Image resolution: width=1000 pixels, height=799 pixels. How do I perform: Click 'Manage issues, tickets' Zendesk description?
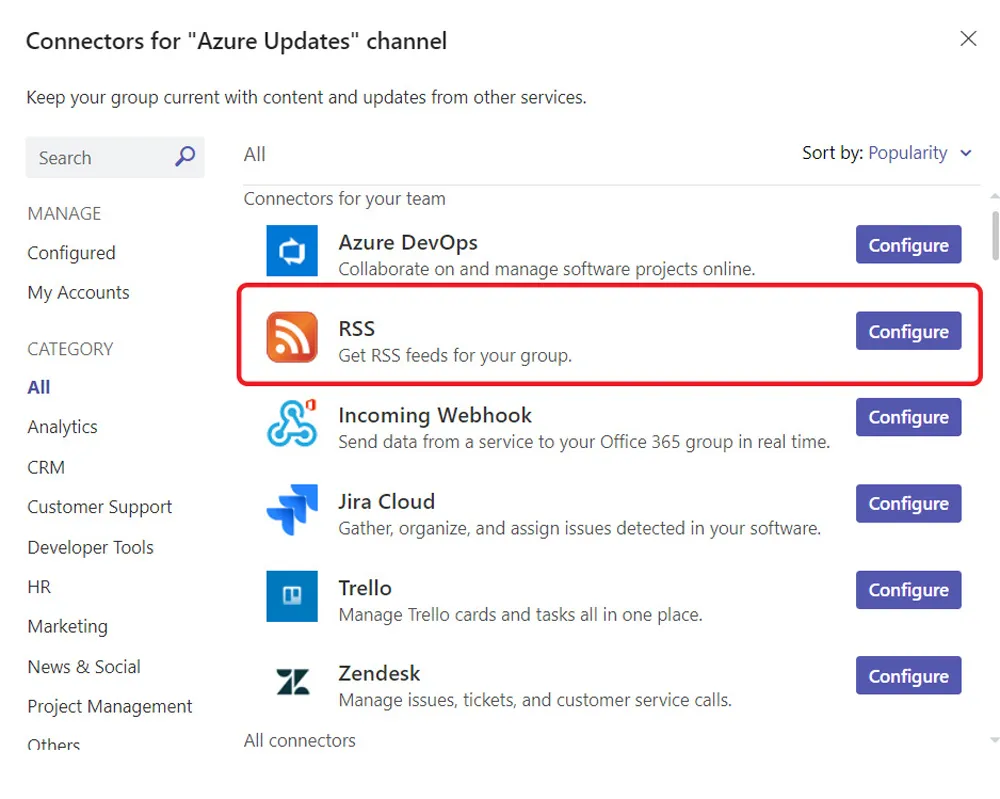tap(534, 700)
